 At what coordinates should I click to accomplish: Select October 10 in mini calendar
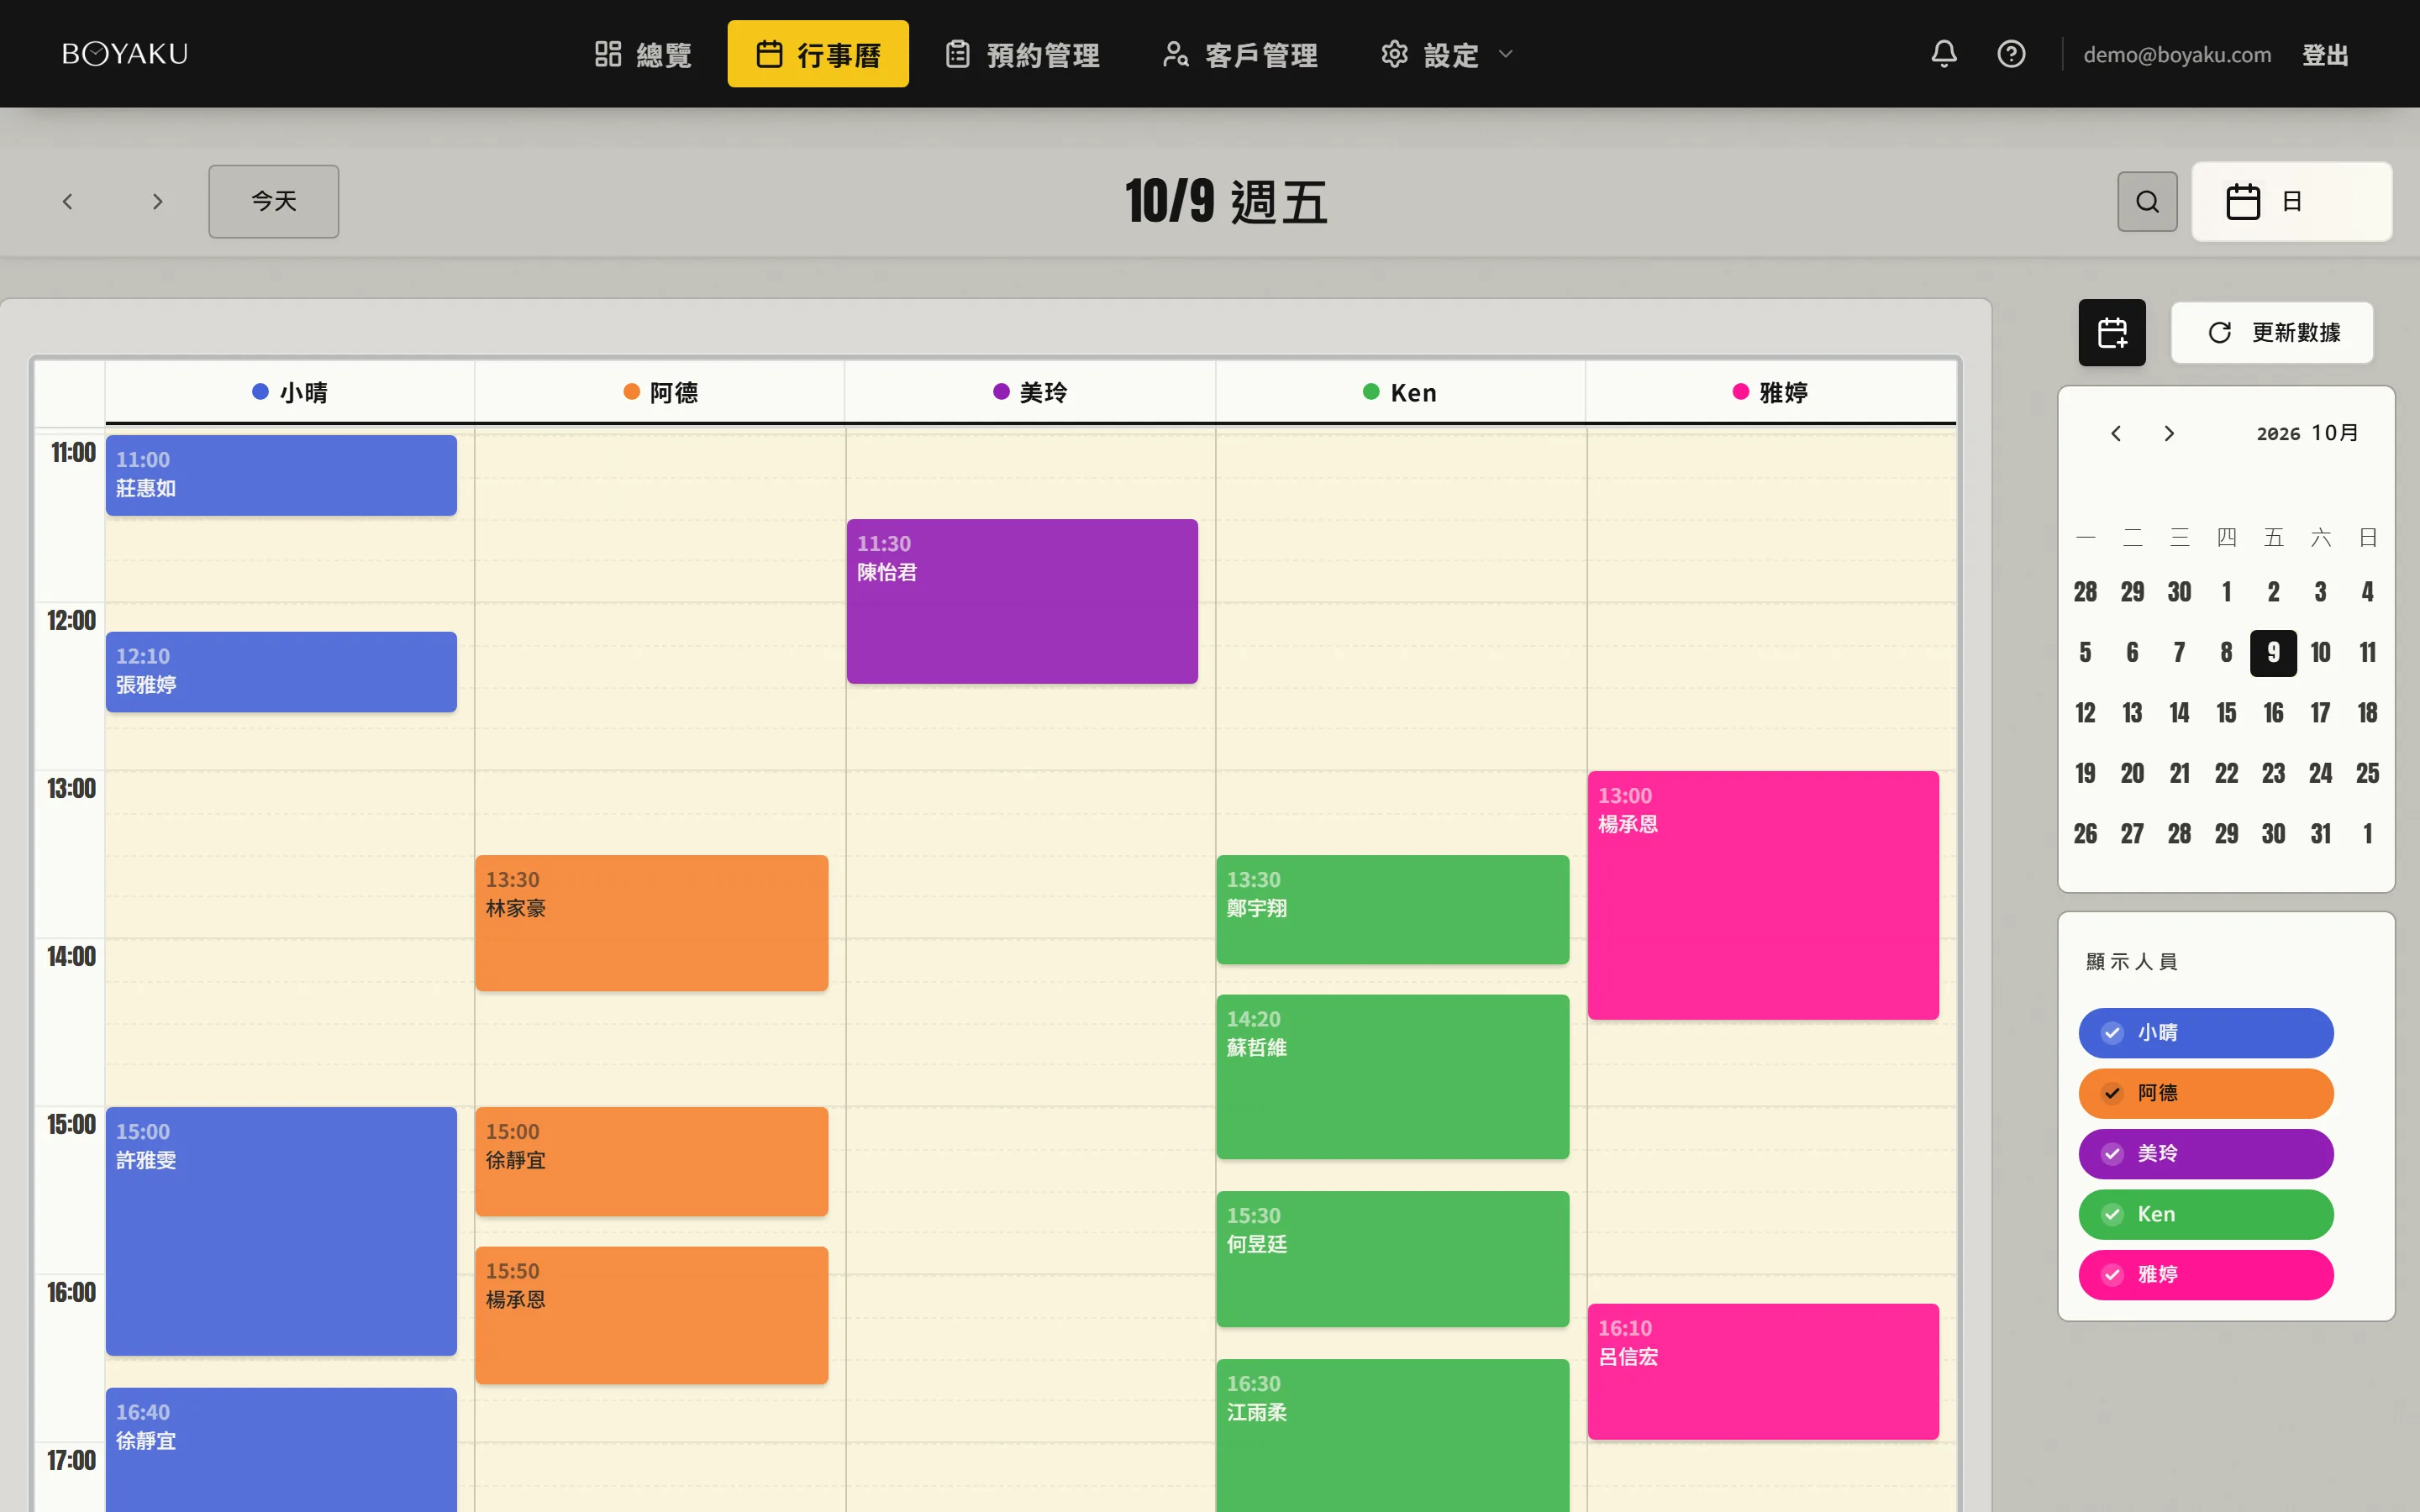click(2320, 653)
